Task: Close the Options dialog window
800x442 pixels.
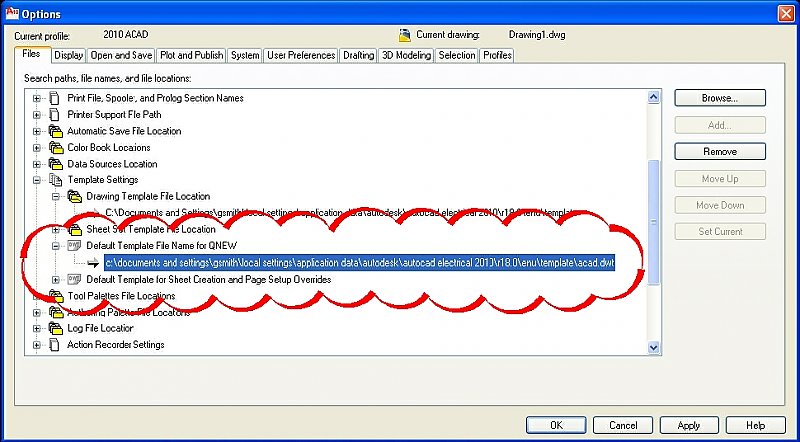Action: (x=786, y=13)
